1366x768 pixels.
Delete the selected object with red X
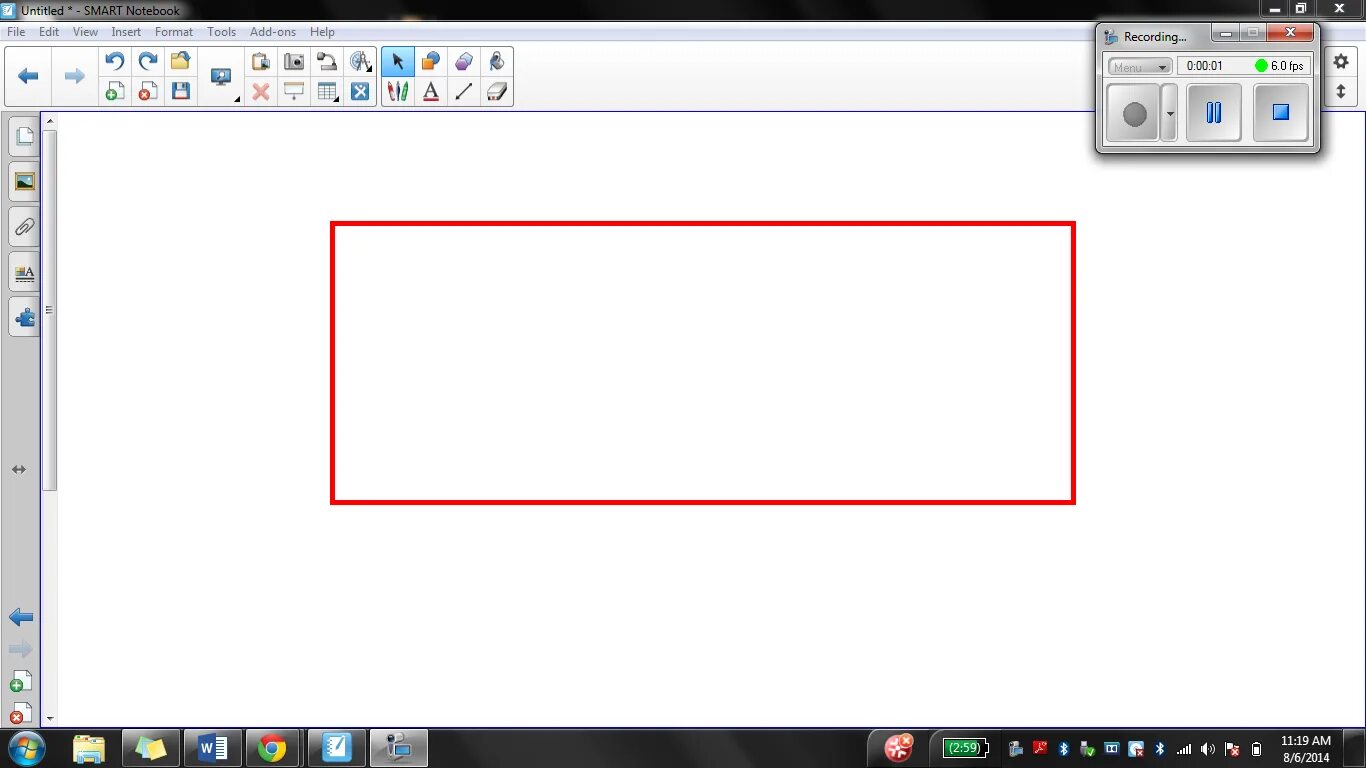tap(261, 92)
